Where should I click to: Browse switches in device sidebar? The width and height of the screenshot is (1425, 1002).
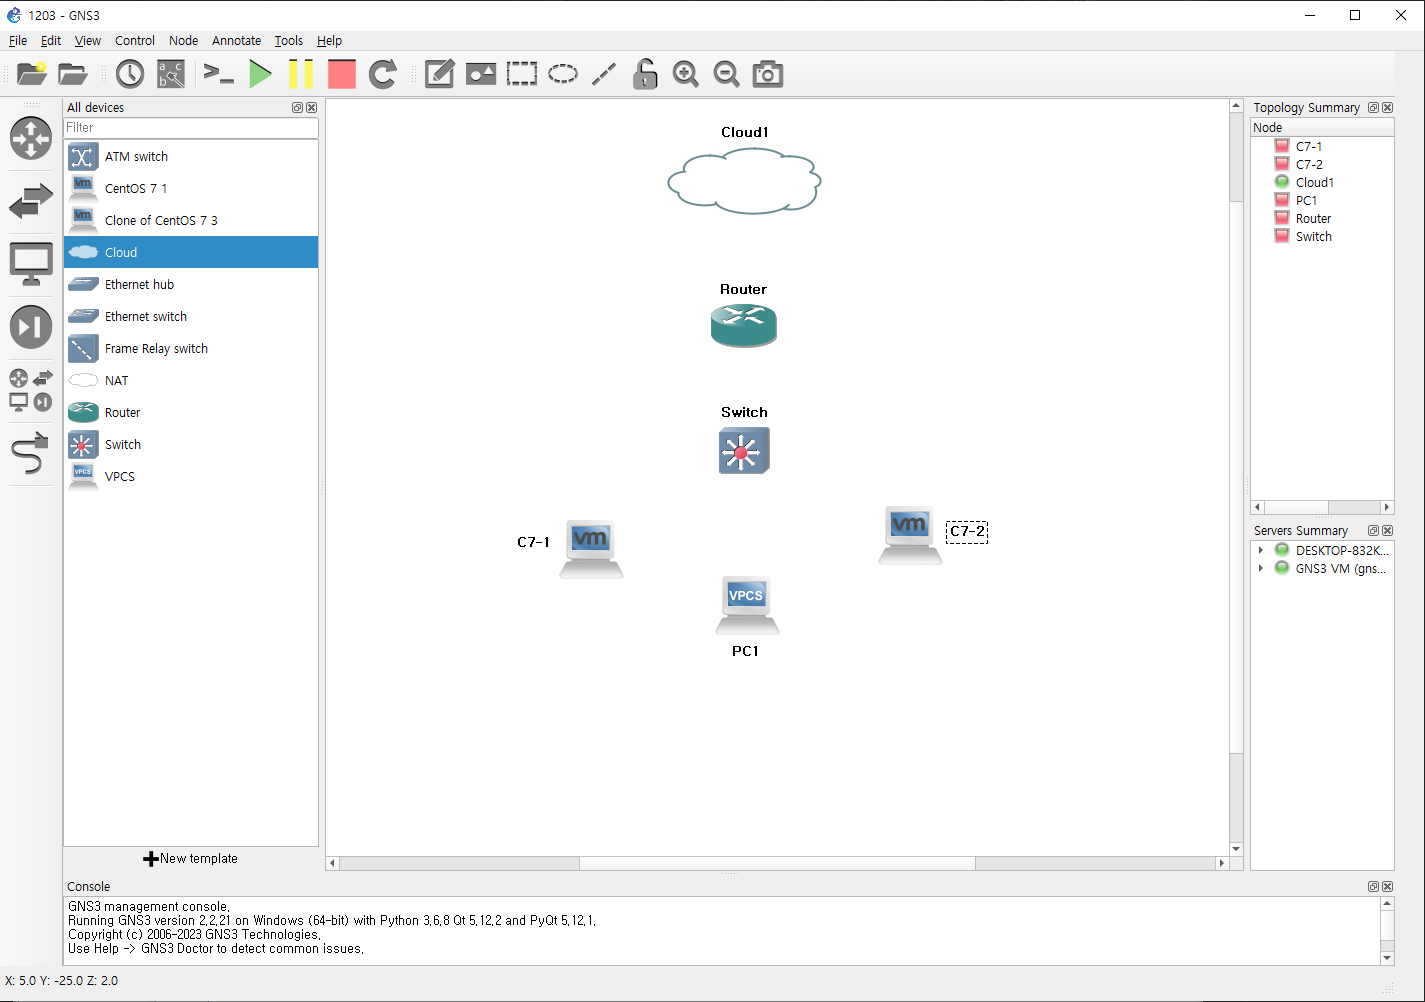pos(31,201)
